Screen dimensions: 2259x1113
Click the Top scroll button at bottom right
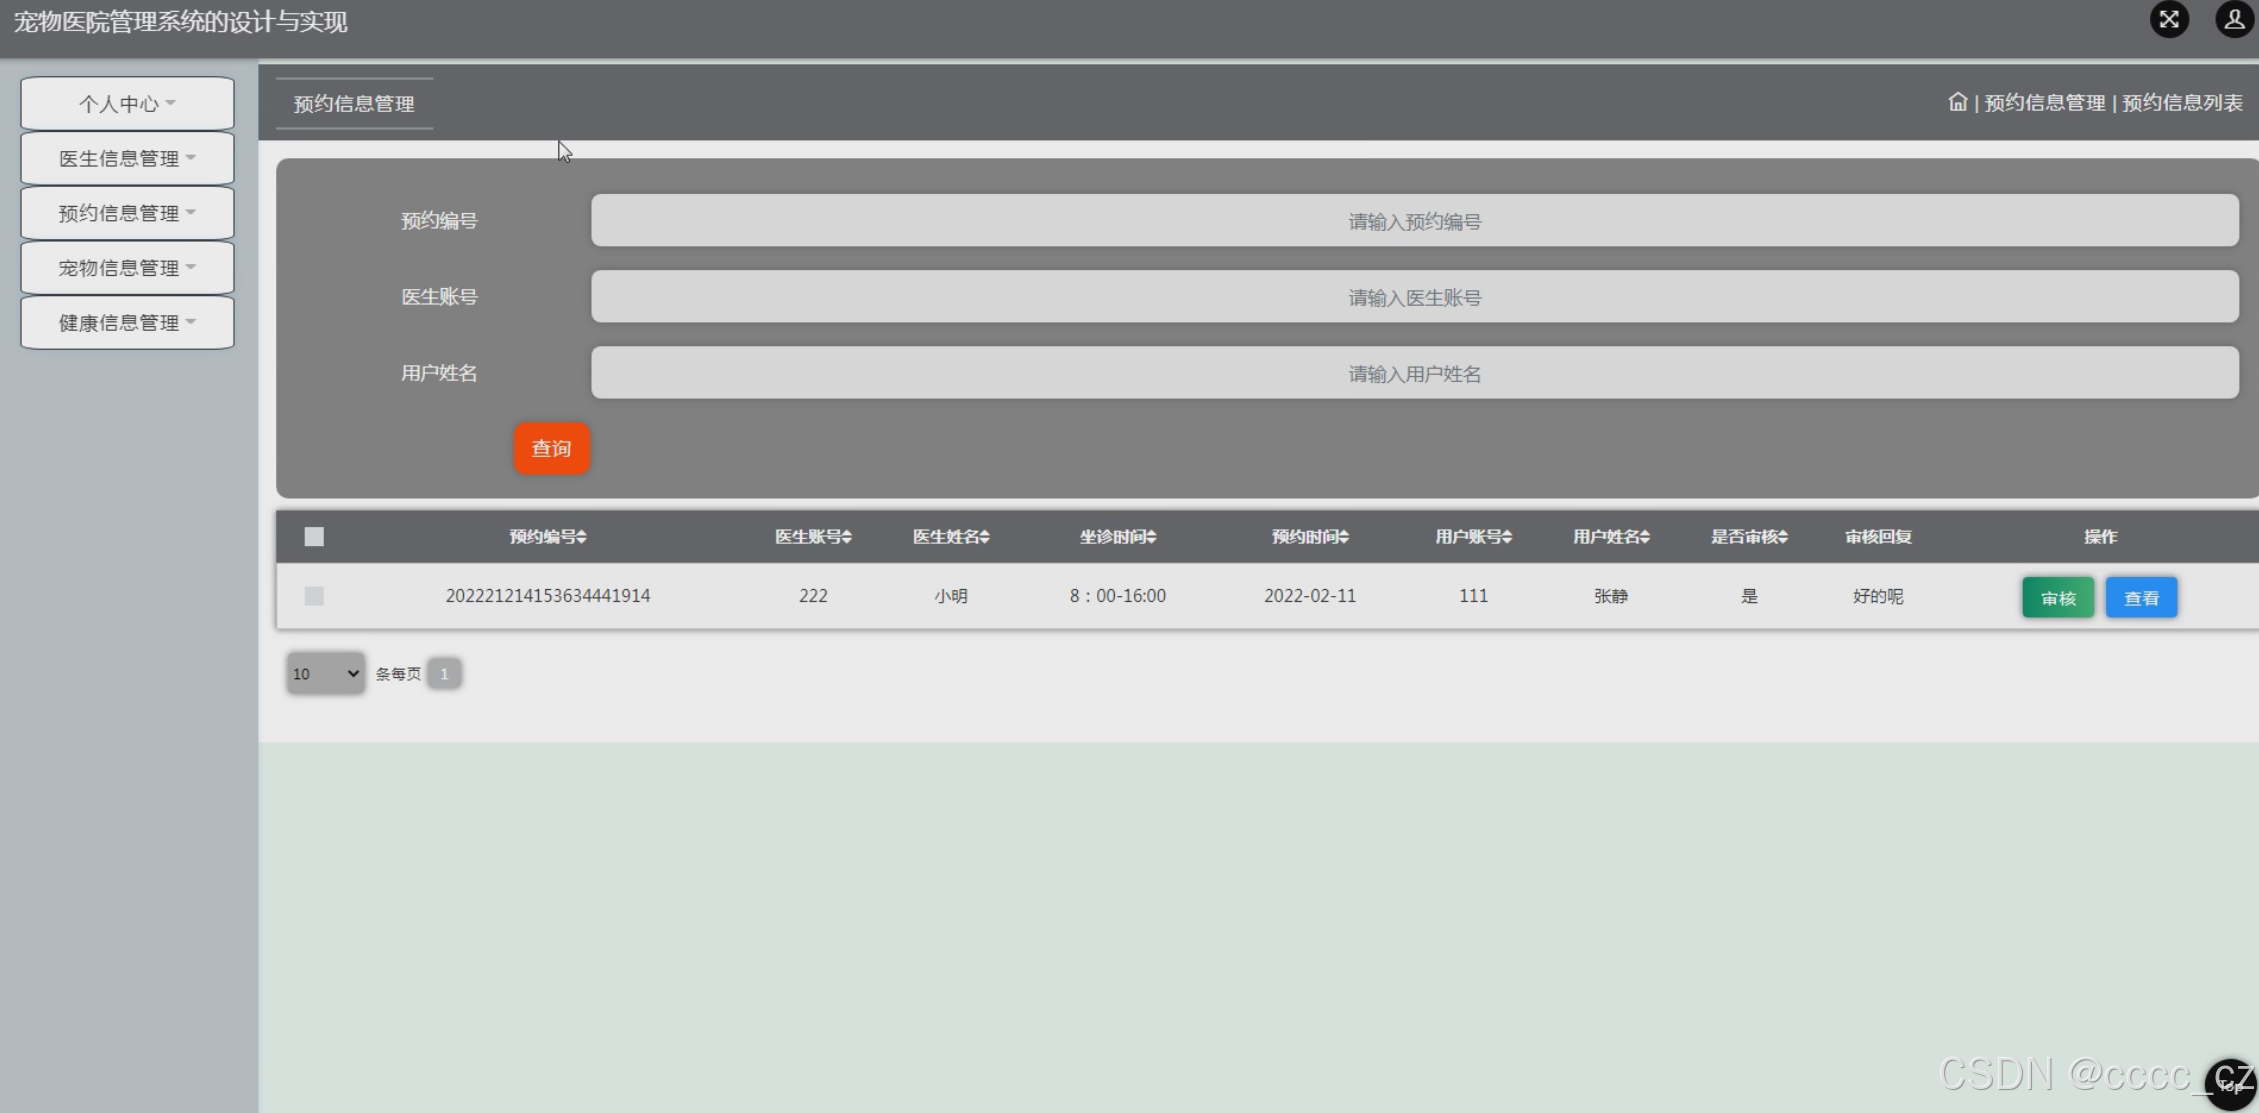[2229, 1085]
